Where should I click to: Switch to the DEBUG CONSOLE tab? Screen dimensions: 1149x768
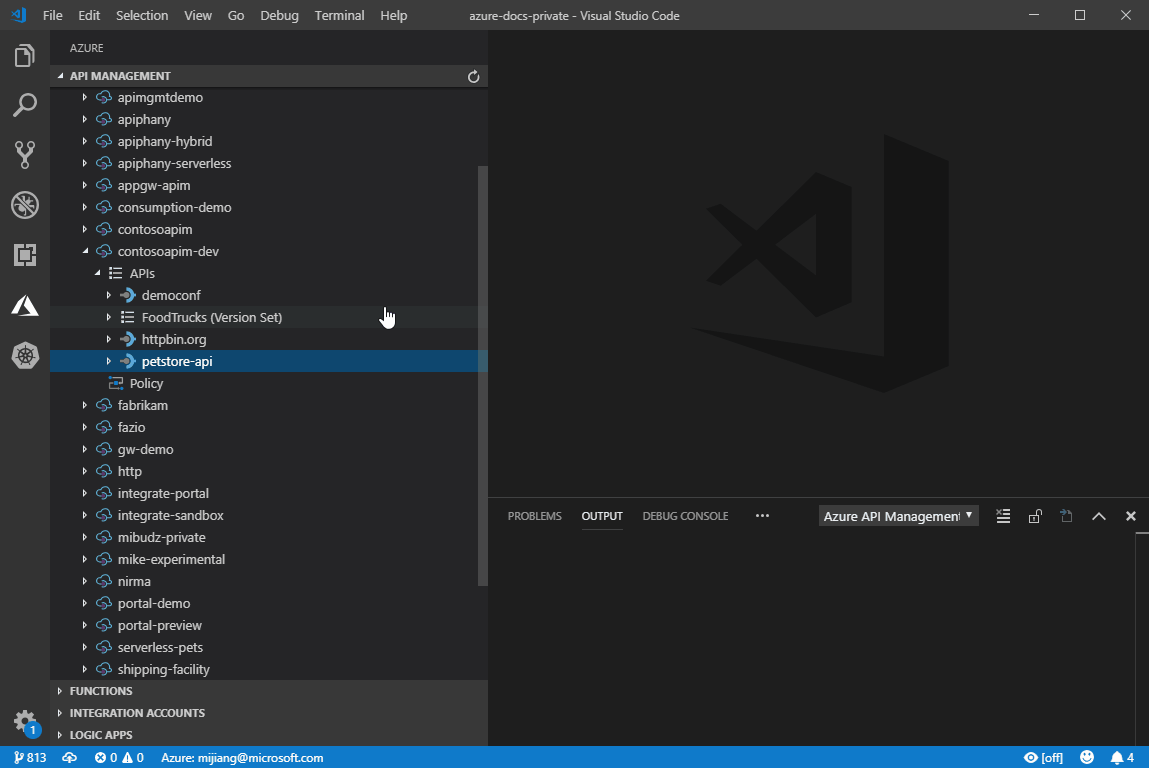coord(685,516)
